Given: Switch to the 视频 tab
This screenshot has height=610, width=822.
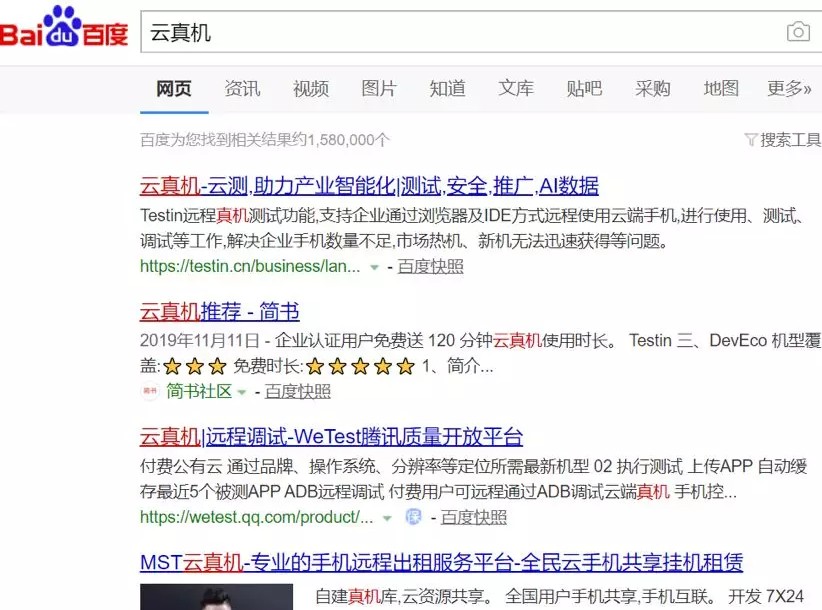Looking at the screenshot, I should point(311,89).
